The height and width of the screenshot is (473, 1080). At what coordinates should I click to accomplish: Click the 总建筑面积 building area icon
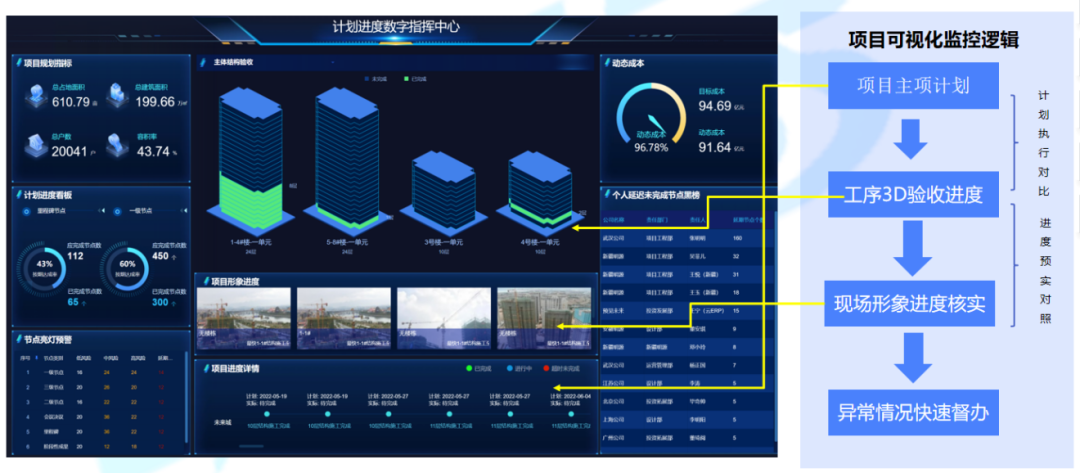coord(118,95)
